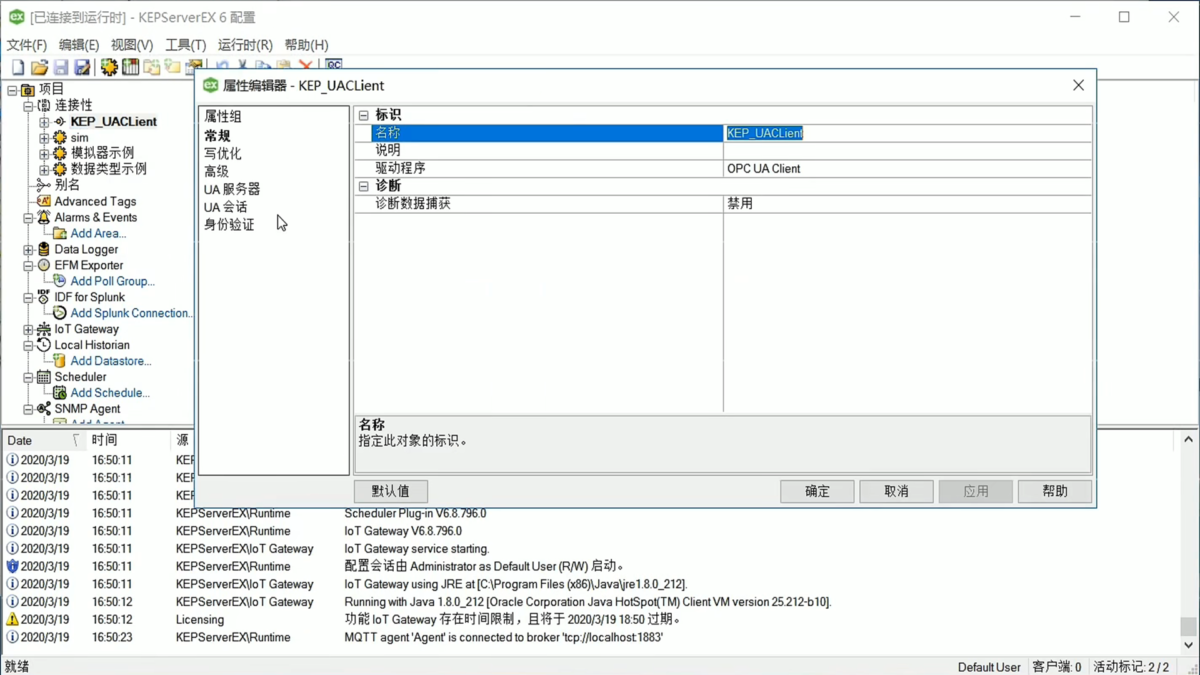Click the Scheduler calendar icon
1200x675 pixels.
pos(44,377)
